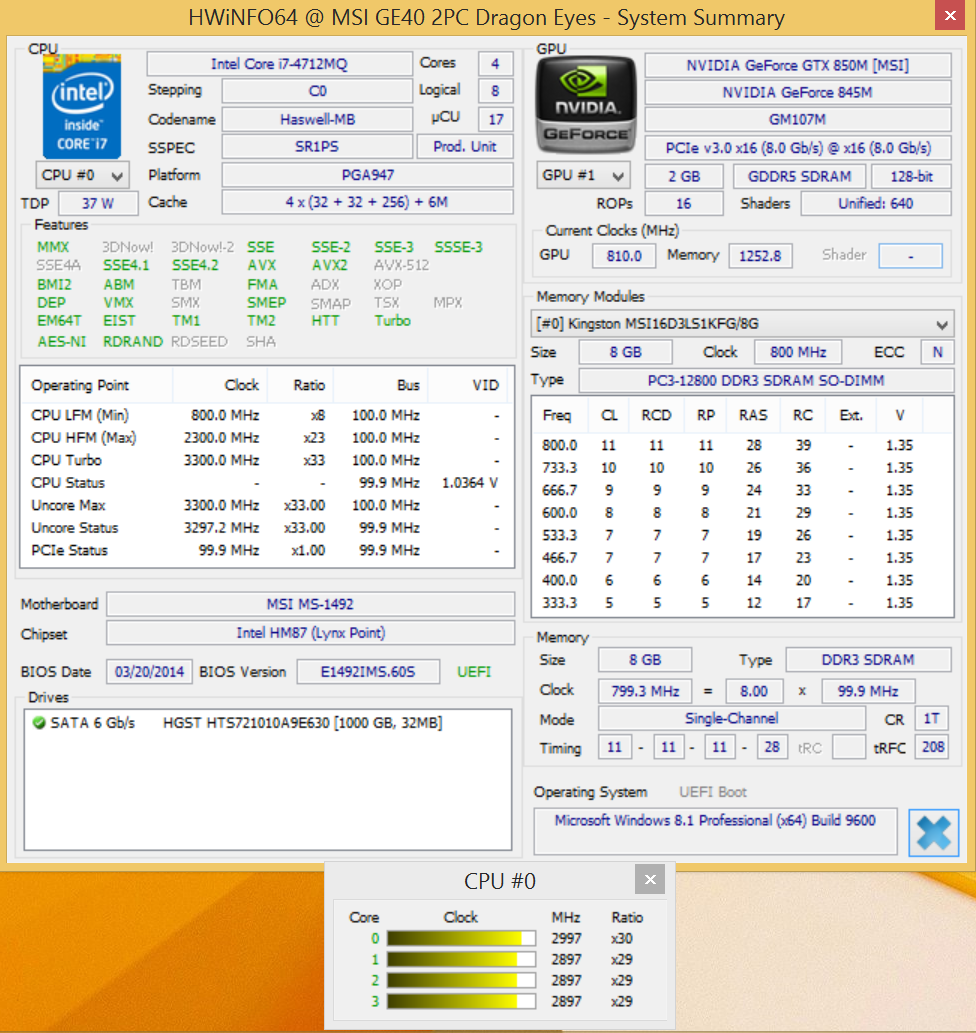Click the Turbo feature label

pyautogui.click(x=392, y=321)
